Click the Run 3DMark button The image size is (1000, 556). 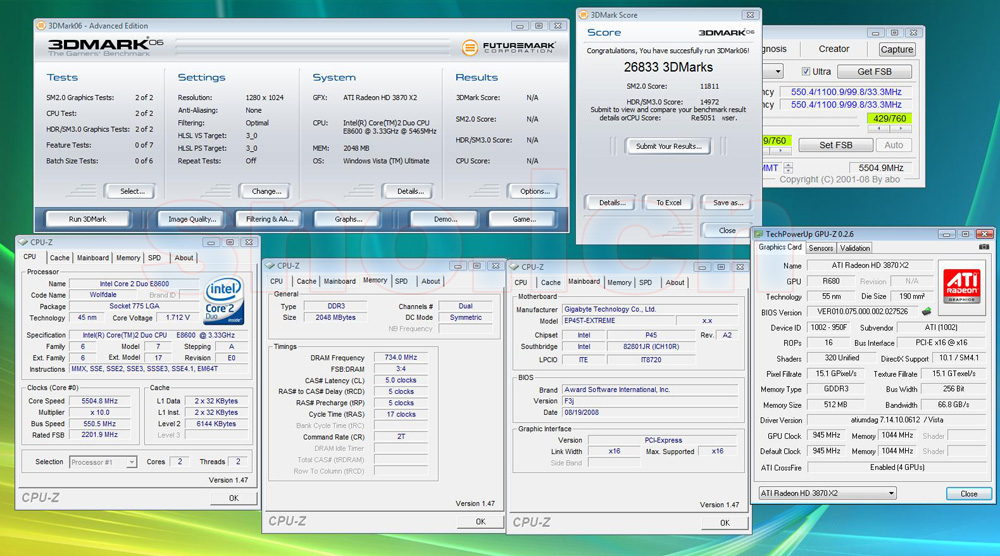[x=87, y=219]
